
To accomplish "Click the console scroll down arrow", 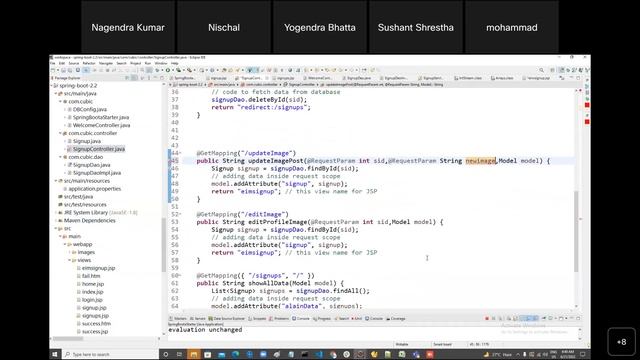I will [580, 338].
